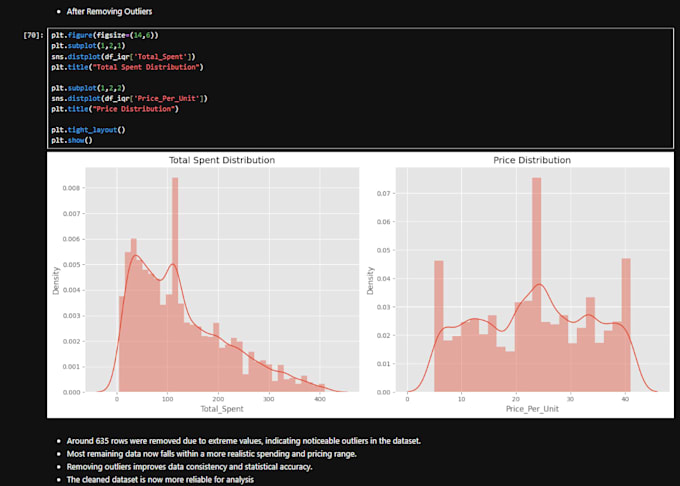Click the 'Total Spent Distribution' chart title
This screenshot has height=486, width=680.
(222, 160)
